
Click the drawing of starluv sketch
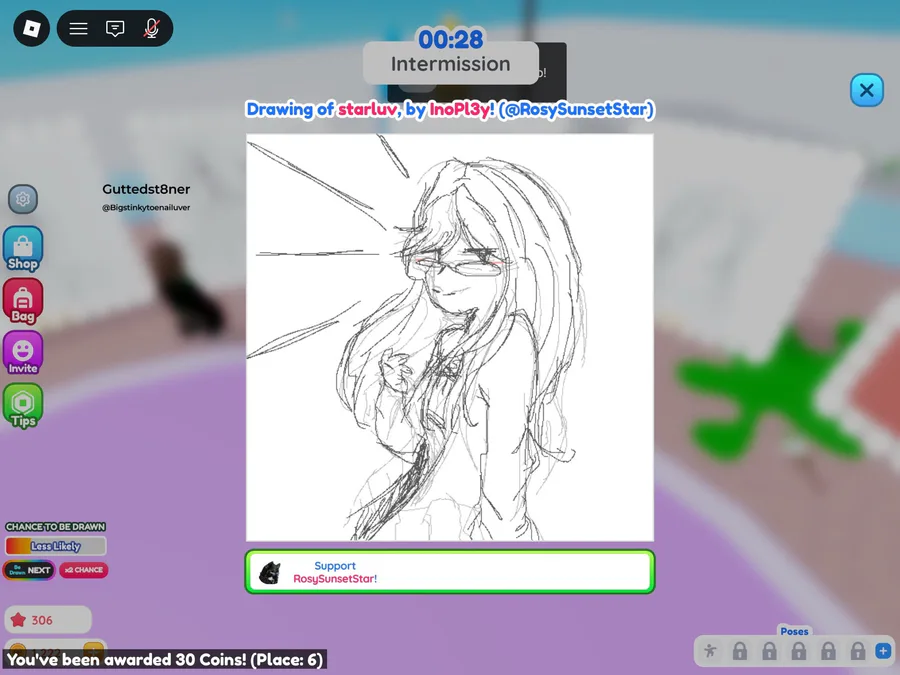450,338
